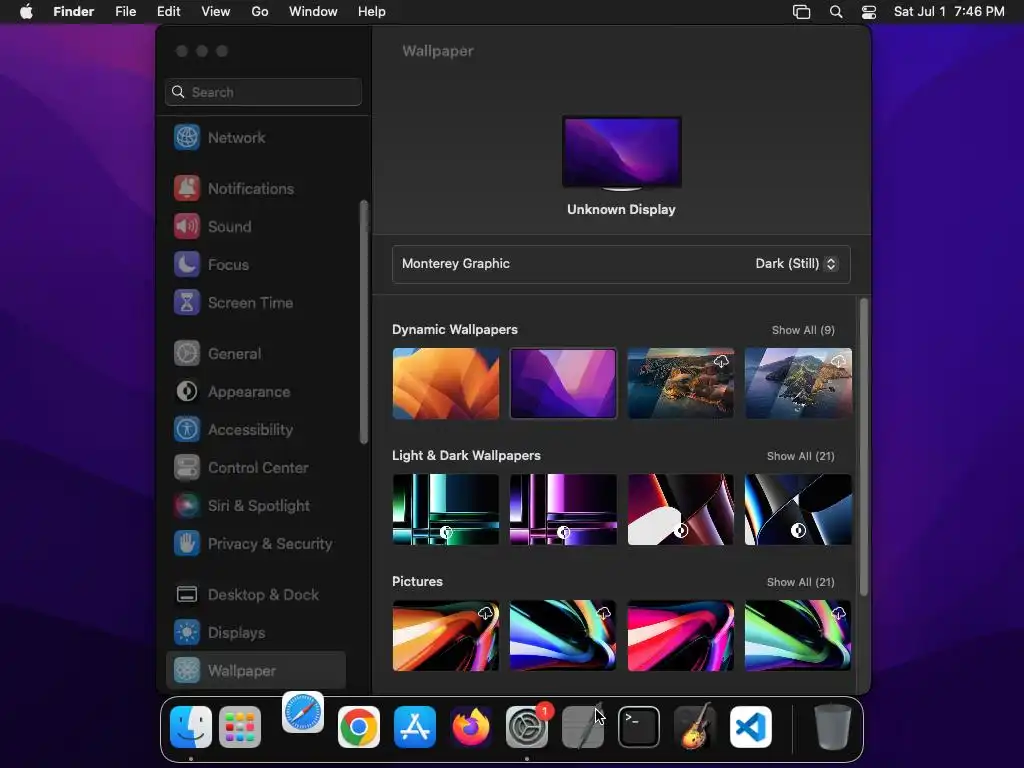Open the Finder menu
1024x768 pixels.
click(74, 12)
